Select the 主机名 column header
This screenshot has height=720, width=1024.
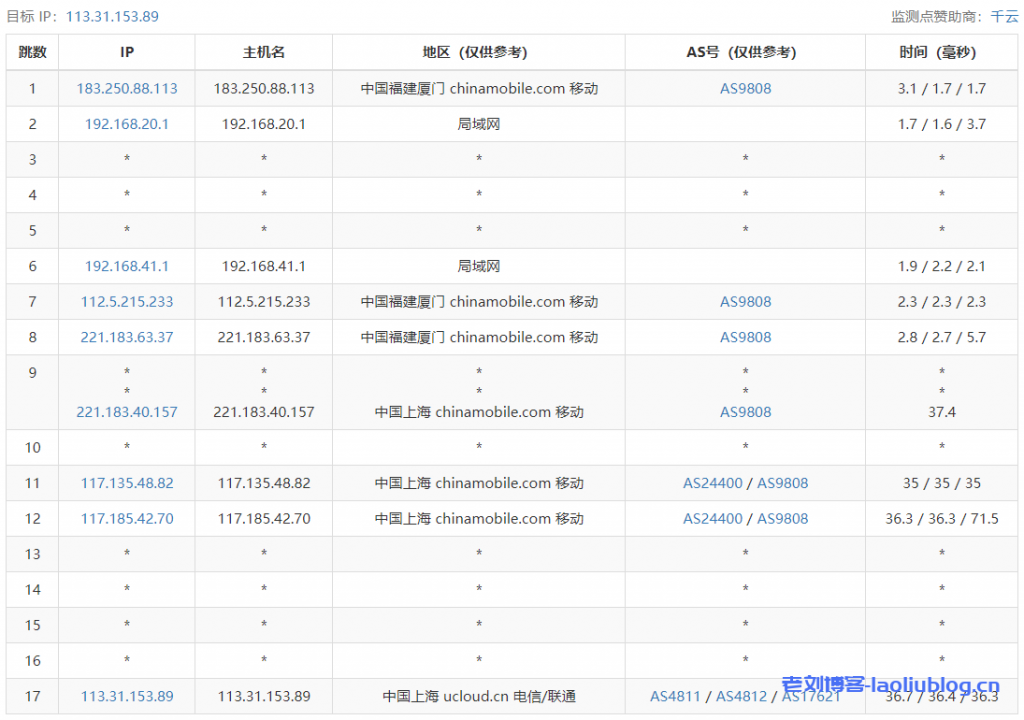(264, 52)
